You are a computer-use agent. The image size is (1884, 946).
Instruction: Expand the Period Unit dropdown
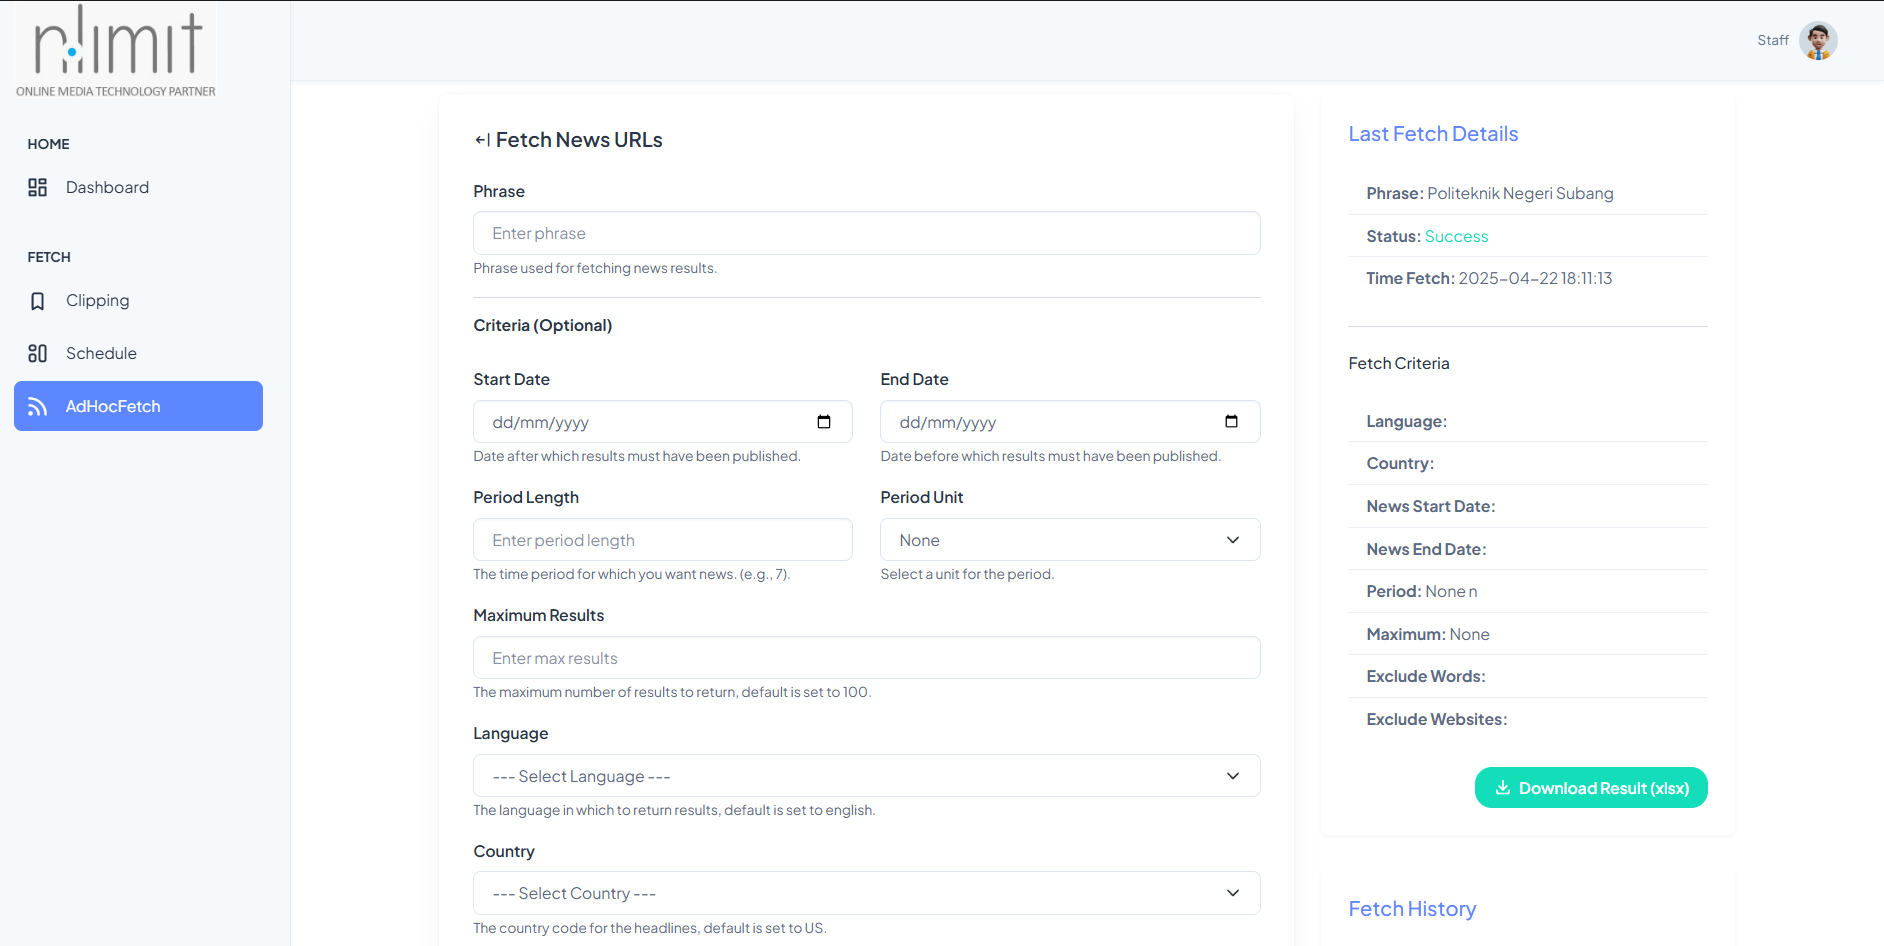pyautogui.click(x=1069, y=540)
